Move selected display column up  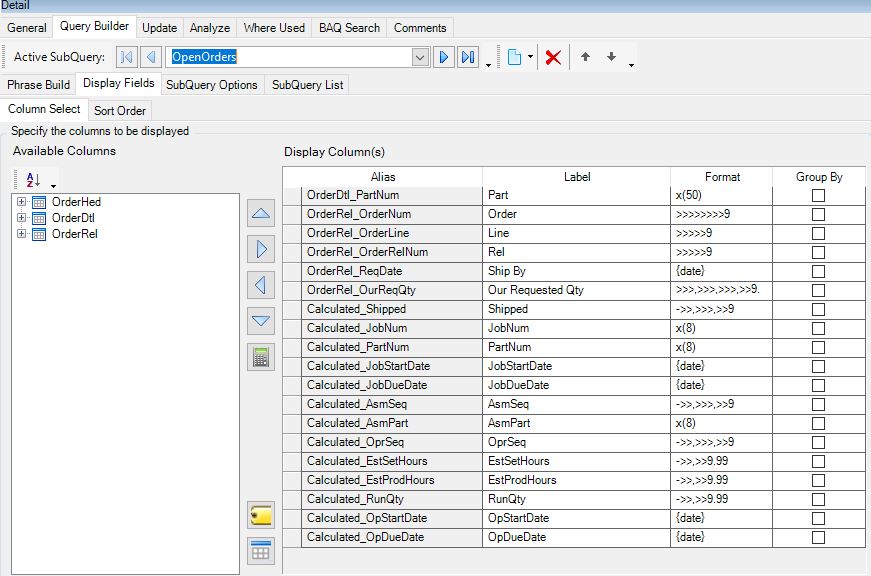pos(261,213)
